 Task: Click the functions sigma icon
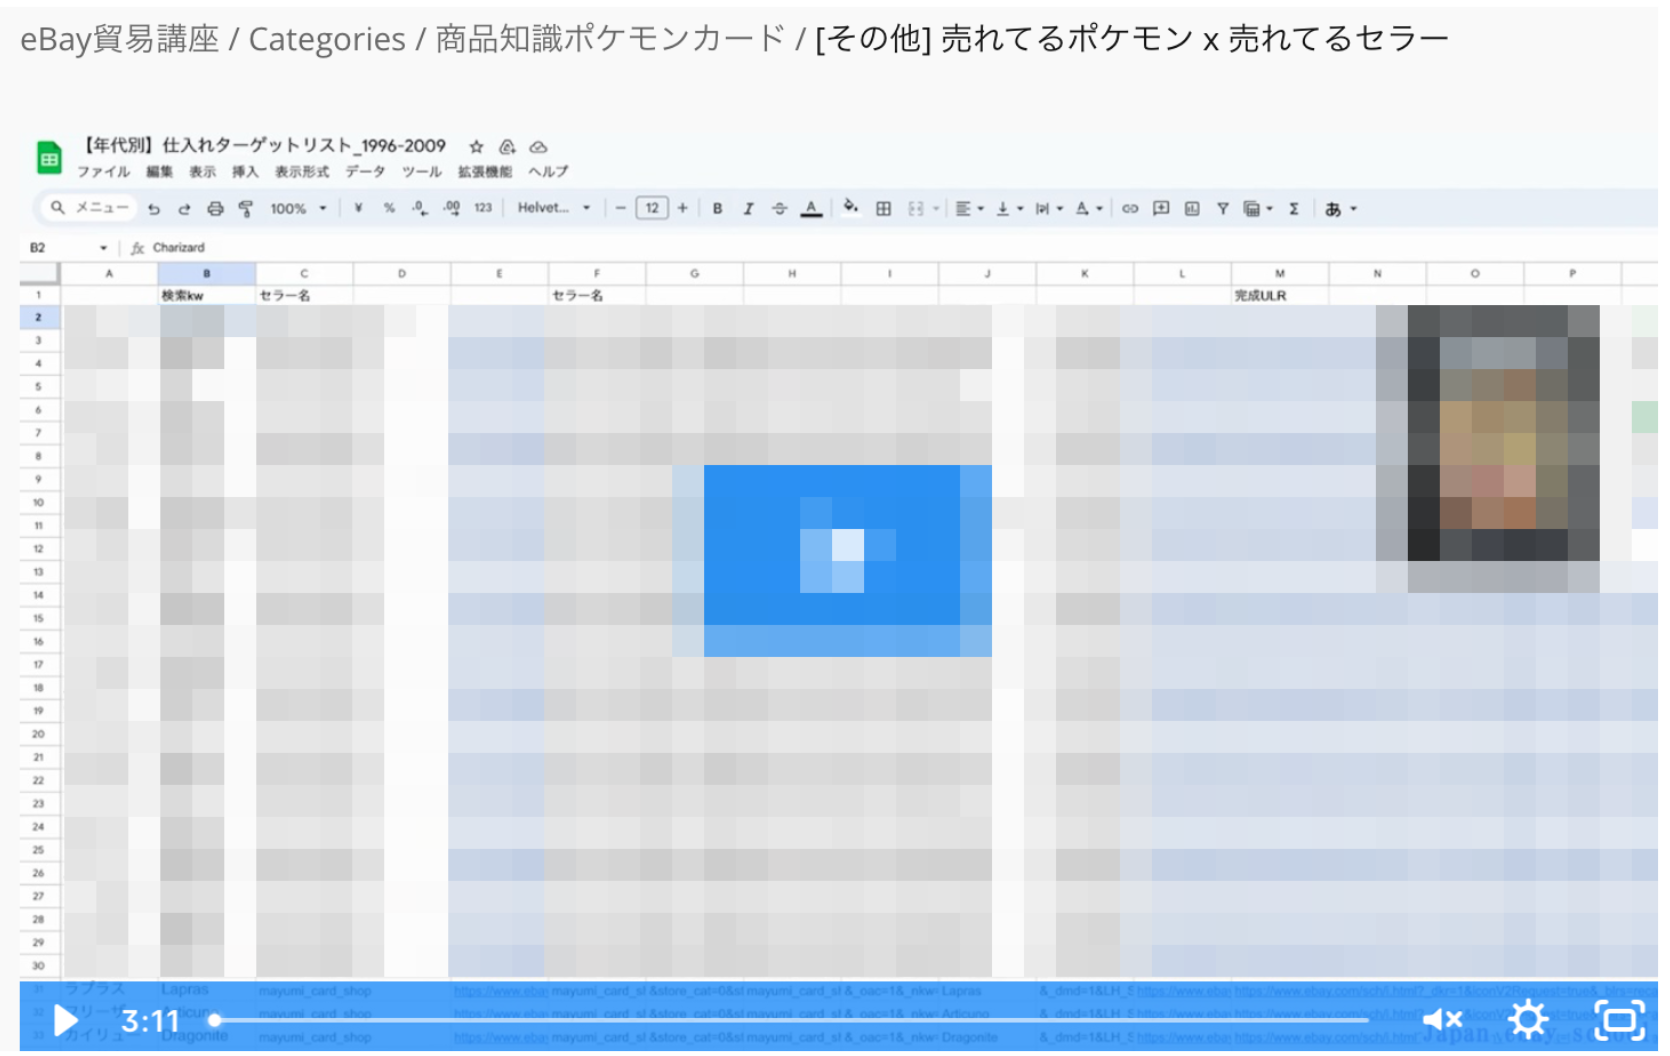point(1293,208)
